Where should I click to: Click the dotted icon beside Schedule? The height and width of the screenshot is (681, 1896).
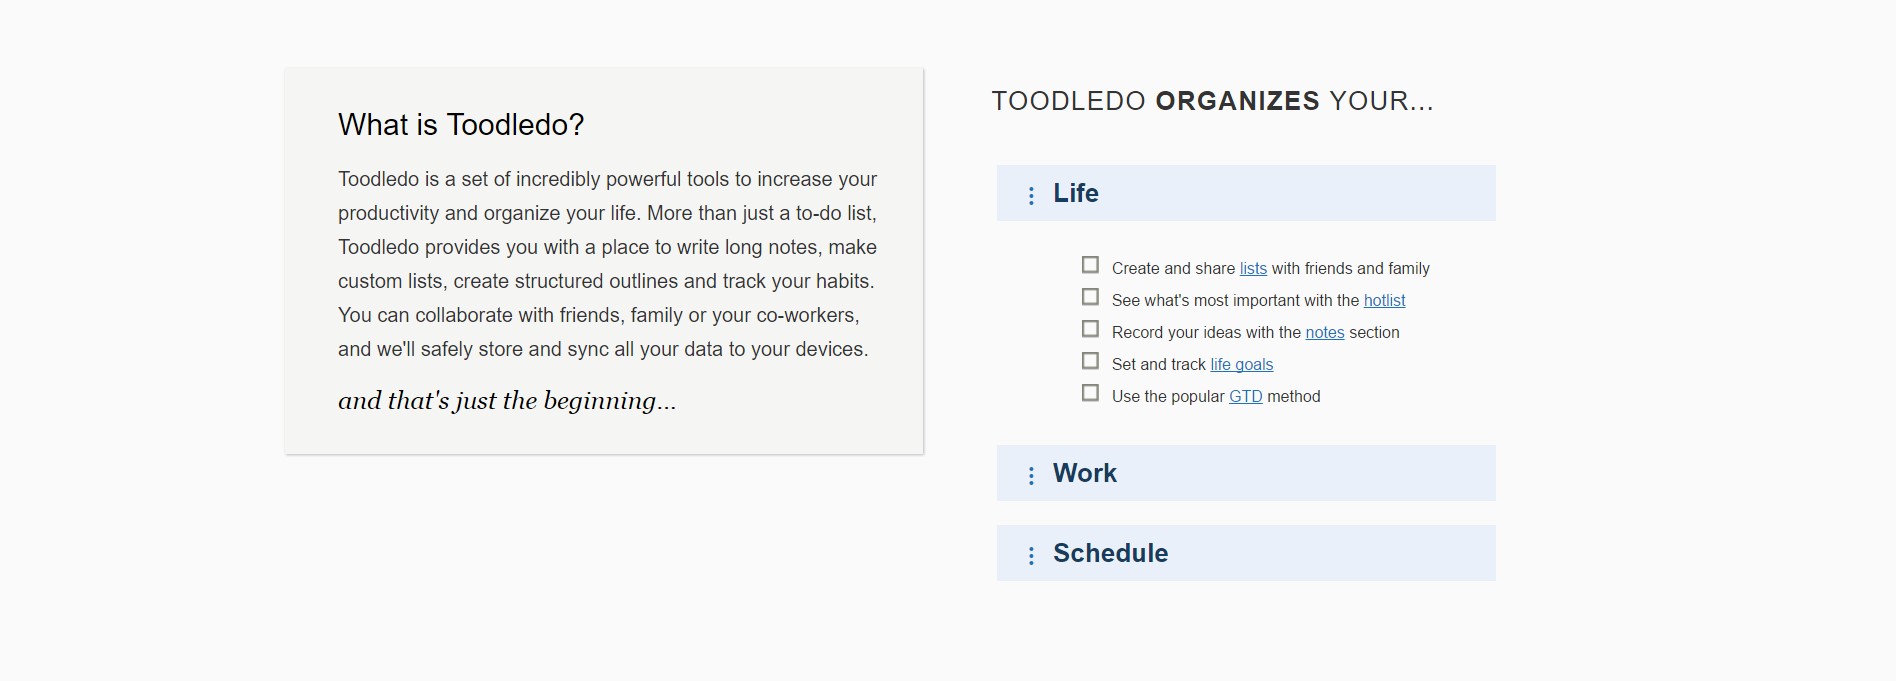pos(1031,556)
